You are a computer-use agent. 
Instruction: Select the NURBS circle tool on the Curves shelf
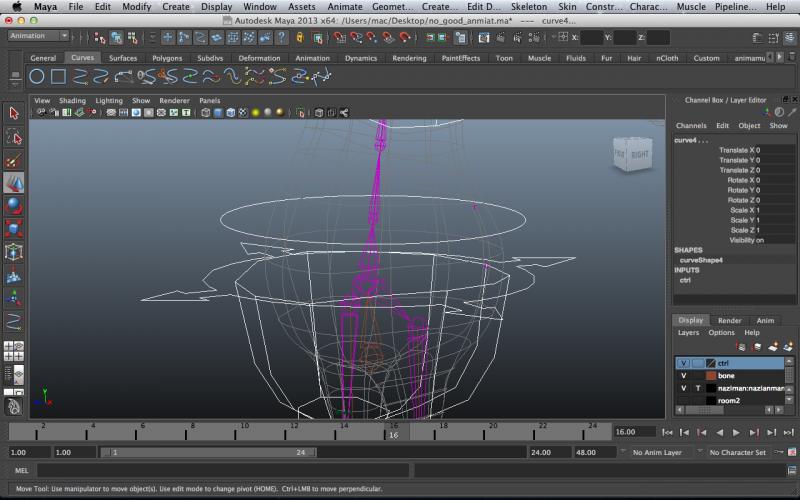pos(37,76)
